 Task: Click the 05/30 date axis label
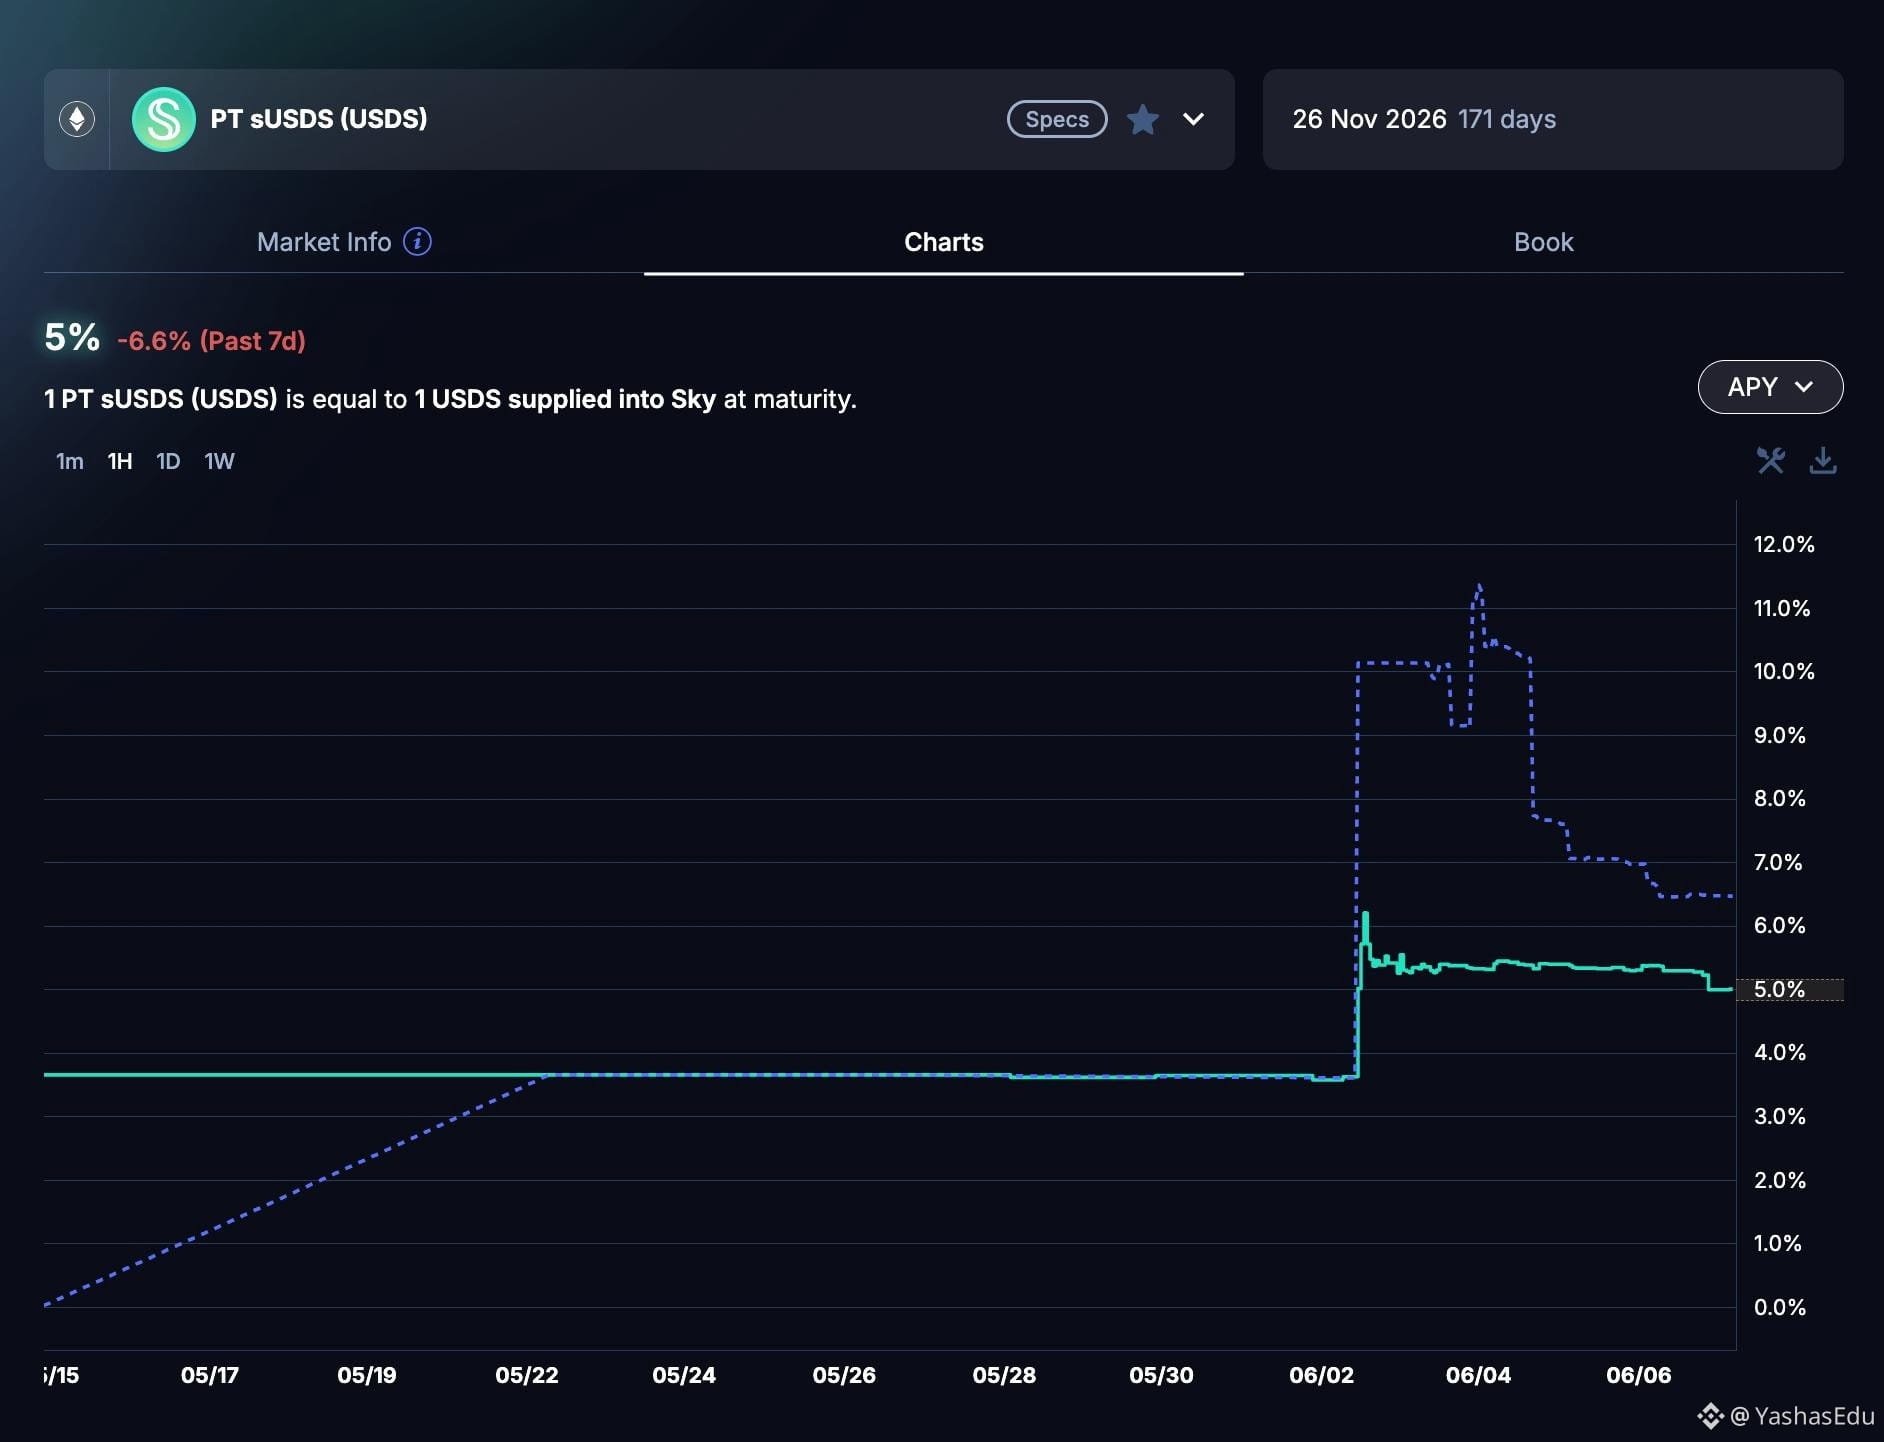click(1161, 1375)
